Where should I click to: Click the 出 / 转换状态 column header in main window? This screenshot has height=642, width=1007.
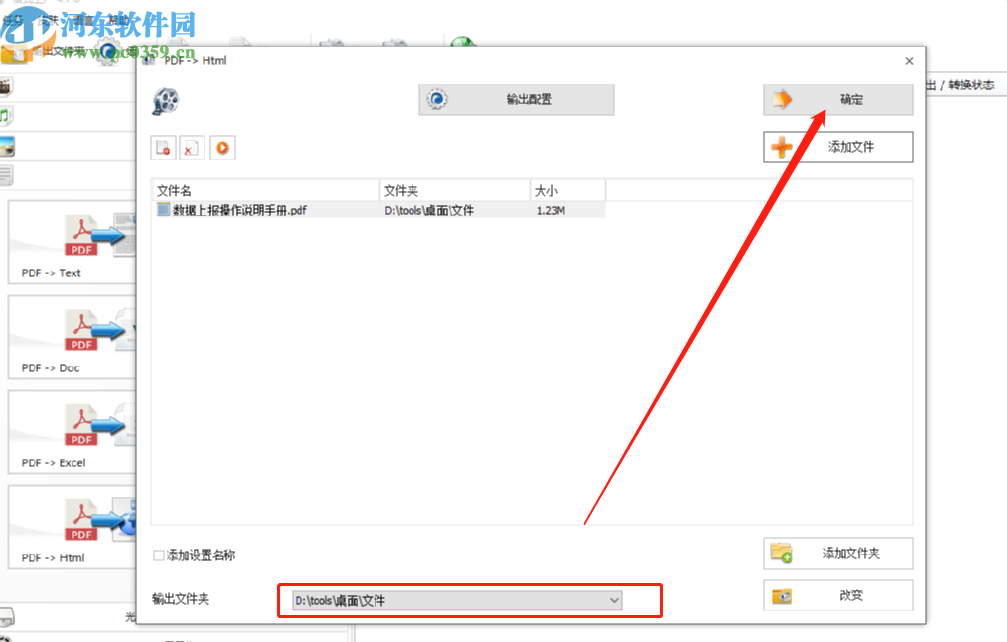tap(959, 85)
